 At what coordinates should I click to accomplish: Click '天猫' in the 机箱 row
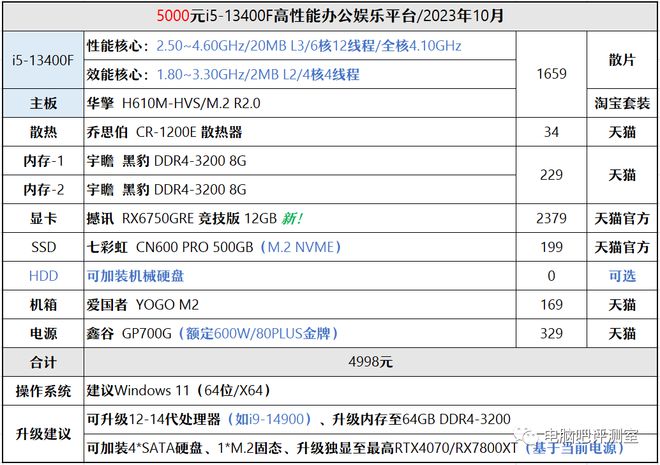point(622,305)
